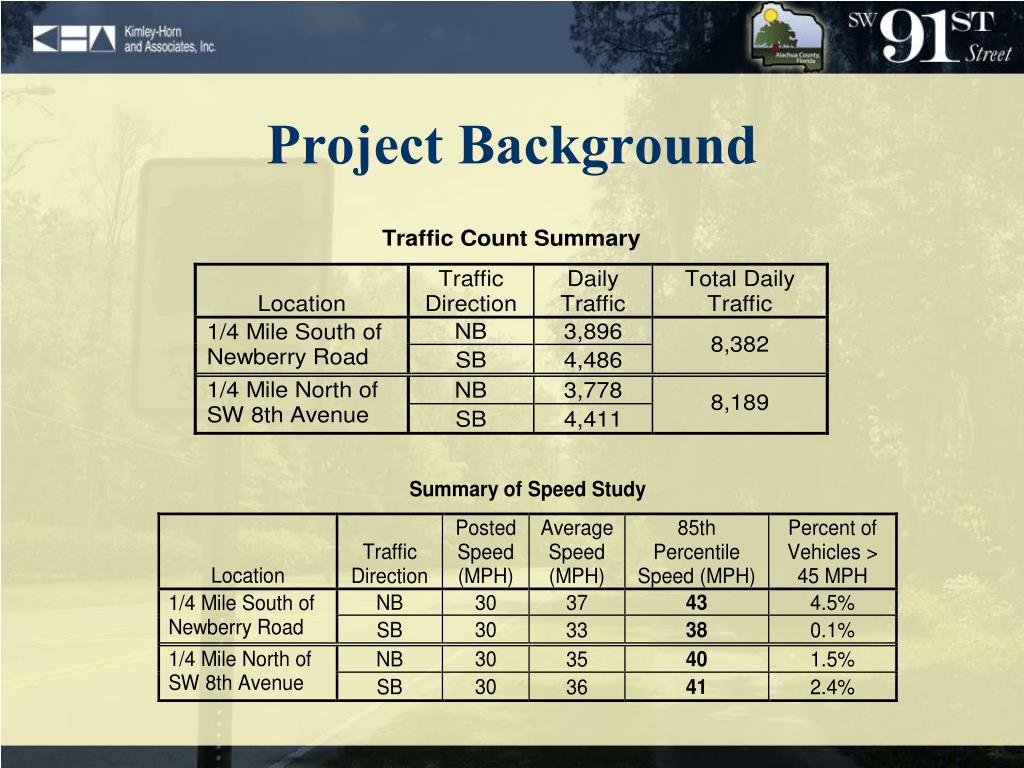Image resolution: width=1024 pixels, height=768 pixels.
Task: Select 85th percentile speed value 40
Action: [696, 659]
